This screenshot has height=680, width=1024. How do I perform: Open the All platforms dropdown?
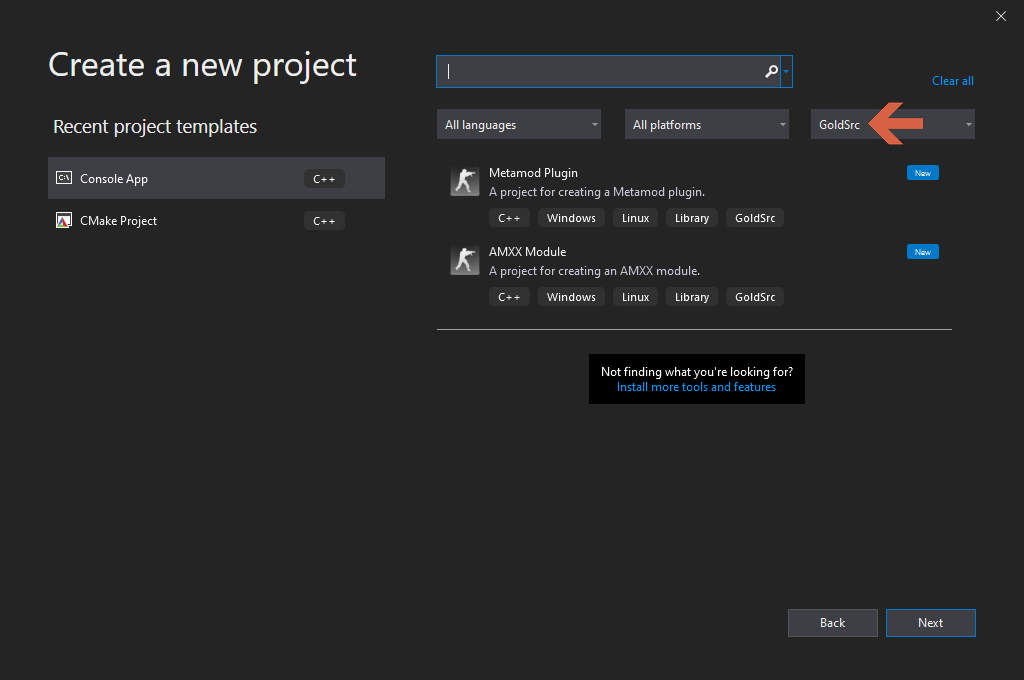point(707,124)
